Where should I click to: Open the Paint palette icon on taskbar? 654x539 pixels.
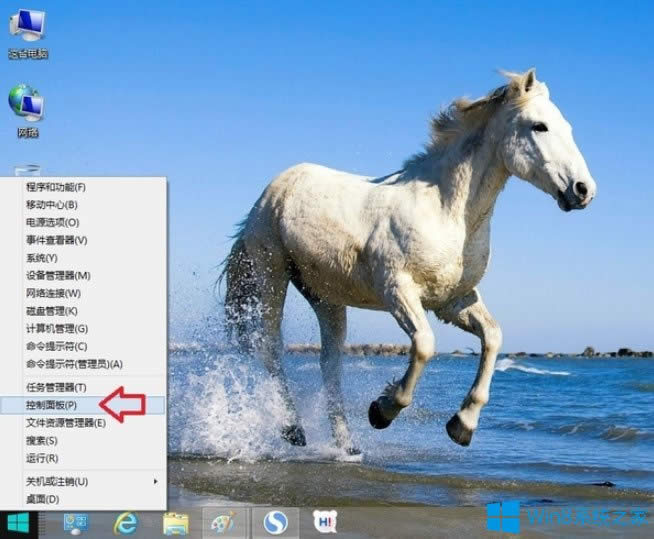click(224, 523)
